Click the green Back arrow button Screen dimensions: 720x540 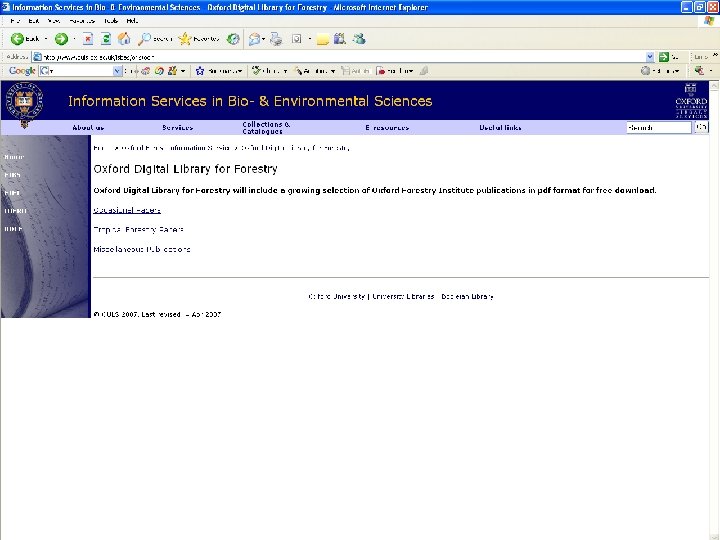tap(17, 39)
